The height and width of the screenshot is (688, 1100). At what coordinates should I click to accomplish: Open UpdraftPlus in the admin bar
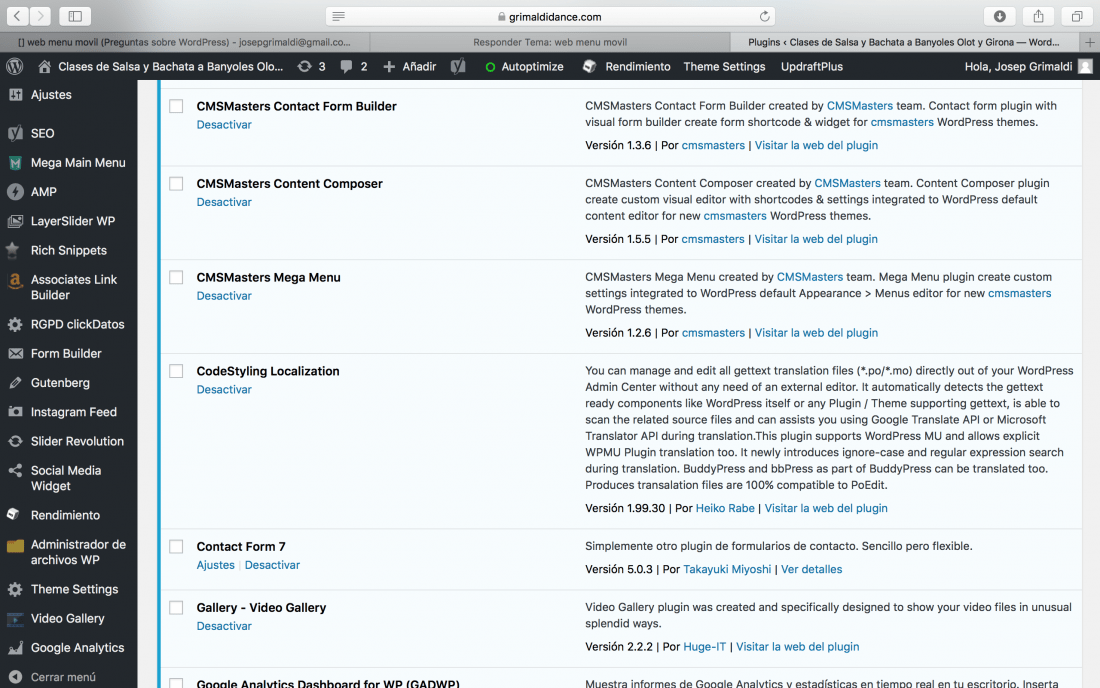[812, 67]
